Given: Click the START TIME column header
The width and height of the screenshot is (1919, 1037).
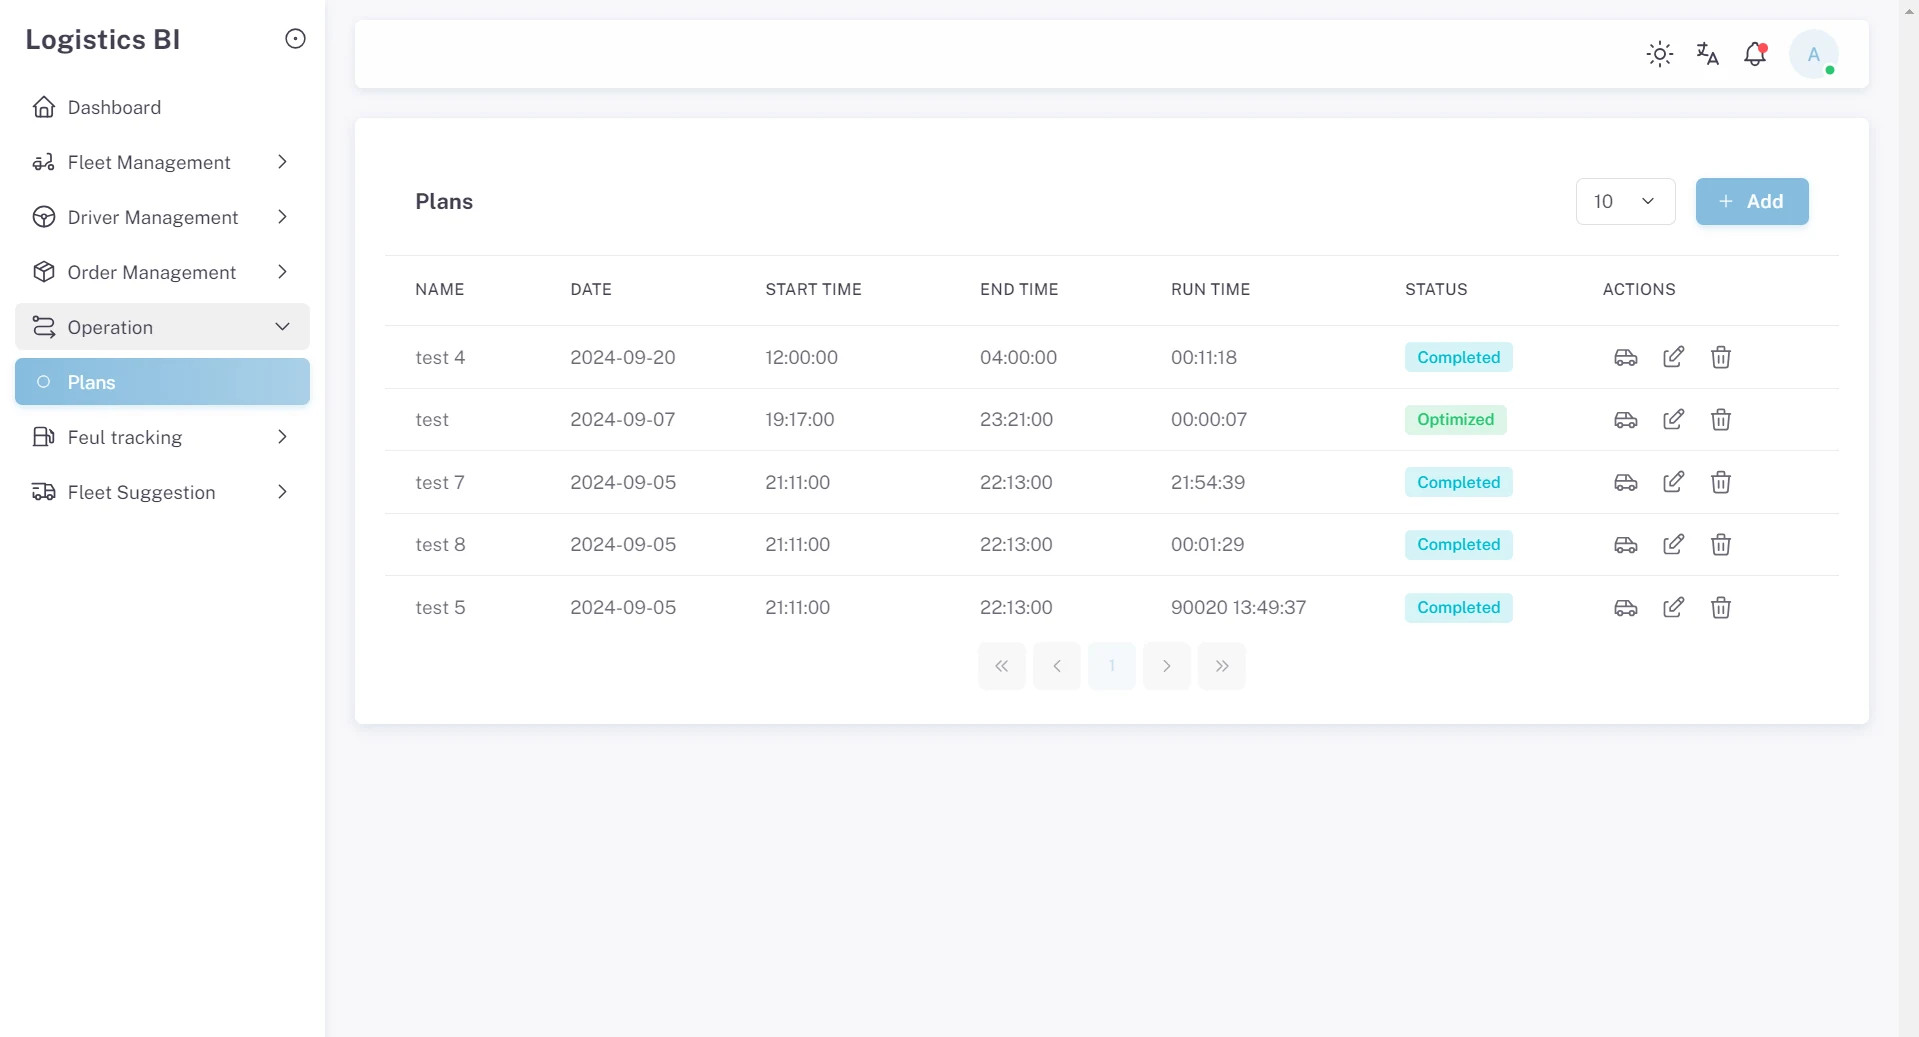Looking at the screenshot, I should coord(813,289).
